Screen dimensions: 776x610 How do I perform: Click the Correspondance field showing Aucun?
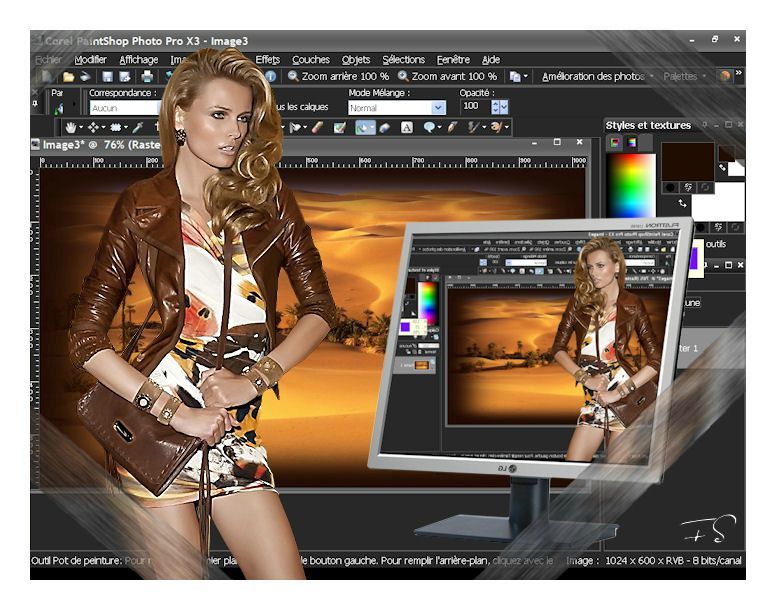click(x=125, y=108)
